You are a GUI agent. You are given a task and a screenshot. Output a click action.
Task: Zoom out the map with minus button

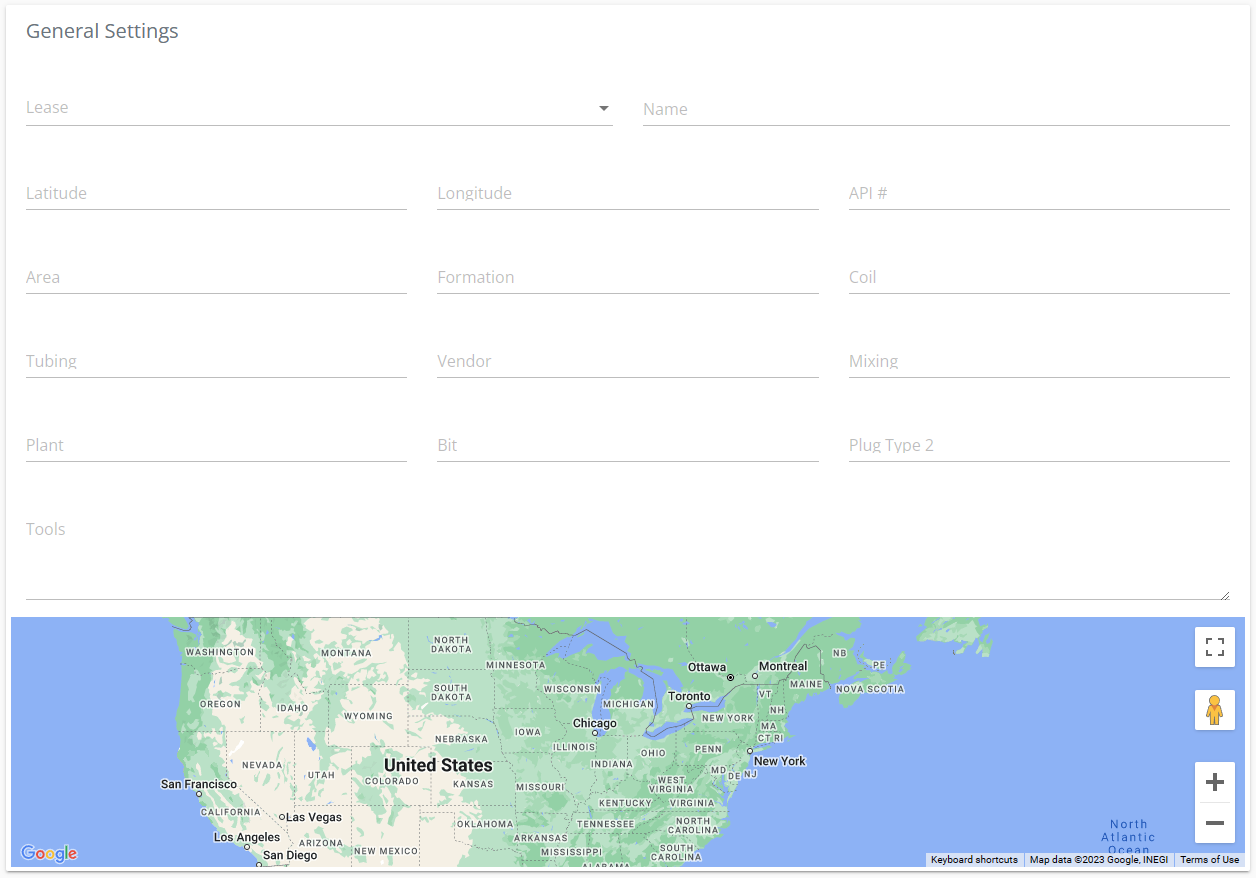pyautogui.click(x=1215, y=823)
